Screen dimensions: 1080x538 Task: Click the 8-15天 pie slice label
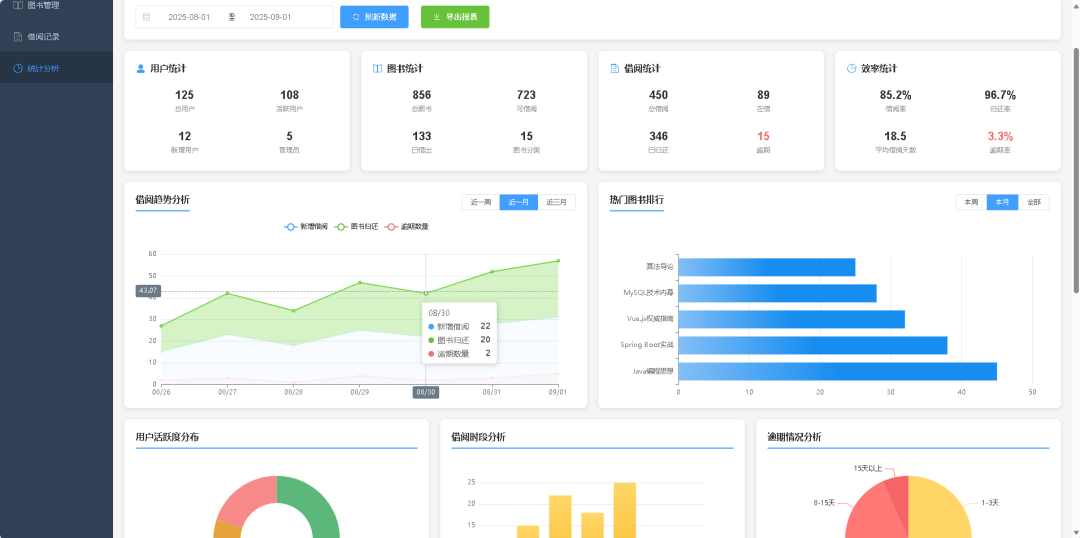(x=824, y=503)
